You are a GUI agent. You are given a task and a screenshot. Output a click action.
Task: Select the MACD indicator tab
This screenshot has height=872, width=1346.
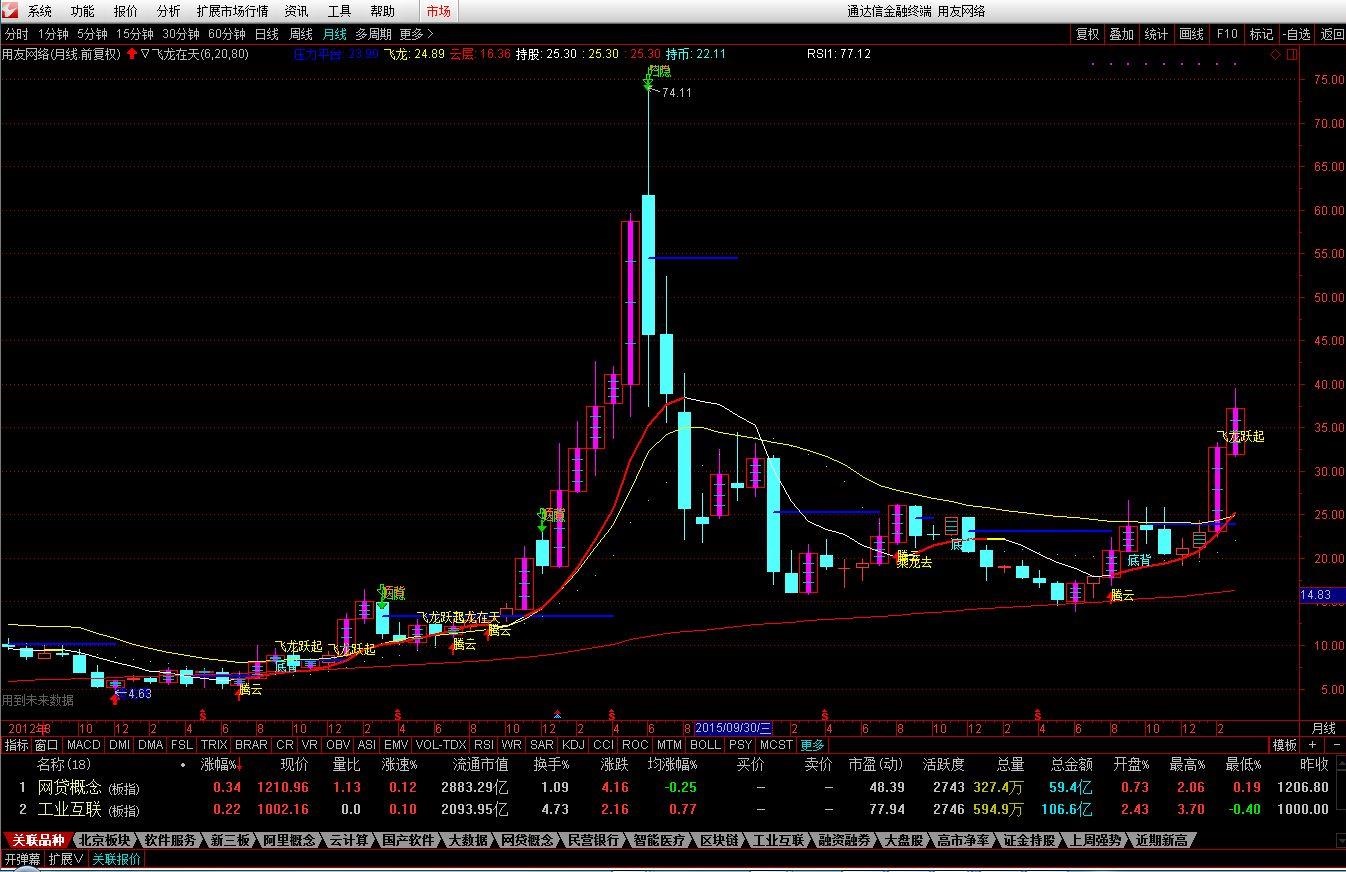coord(84,745)
